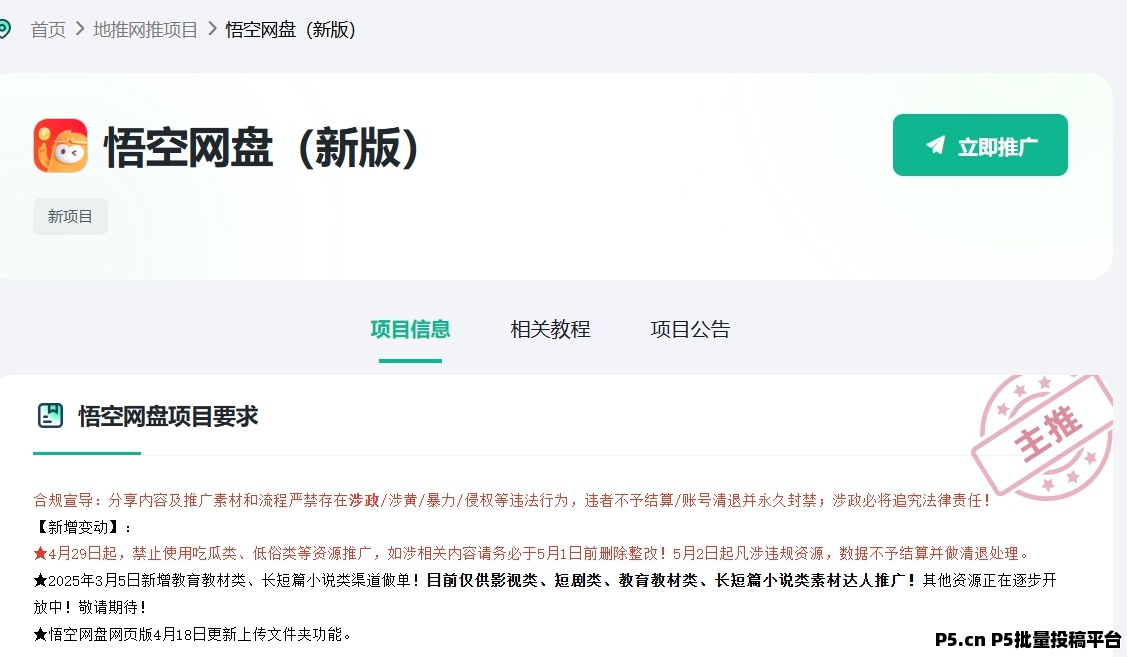Go to 地推网推项目 breadcrumb link
This screenshot has height=657, width=1127.
[145, 29]
